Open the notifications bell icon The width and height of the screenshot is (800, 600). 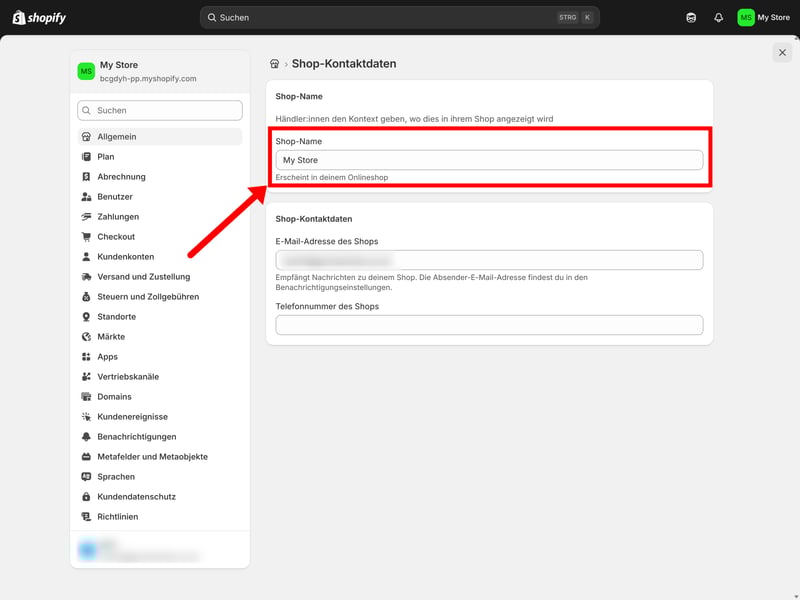pyautogui.click(x=718, y=17)
